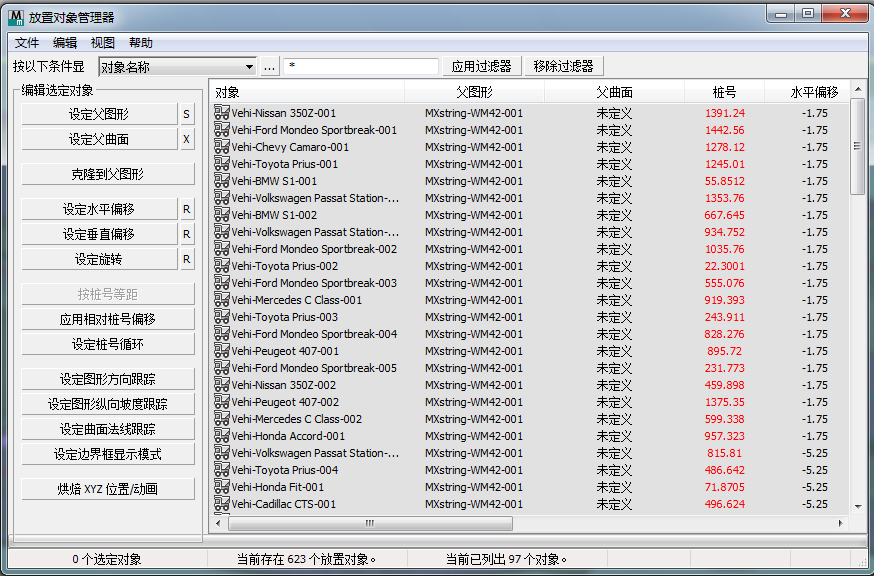Click the 应用相对桩号偏移 button

tap(108, 319)
